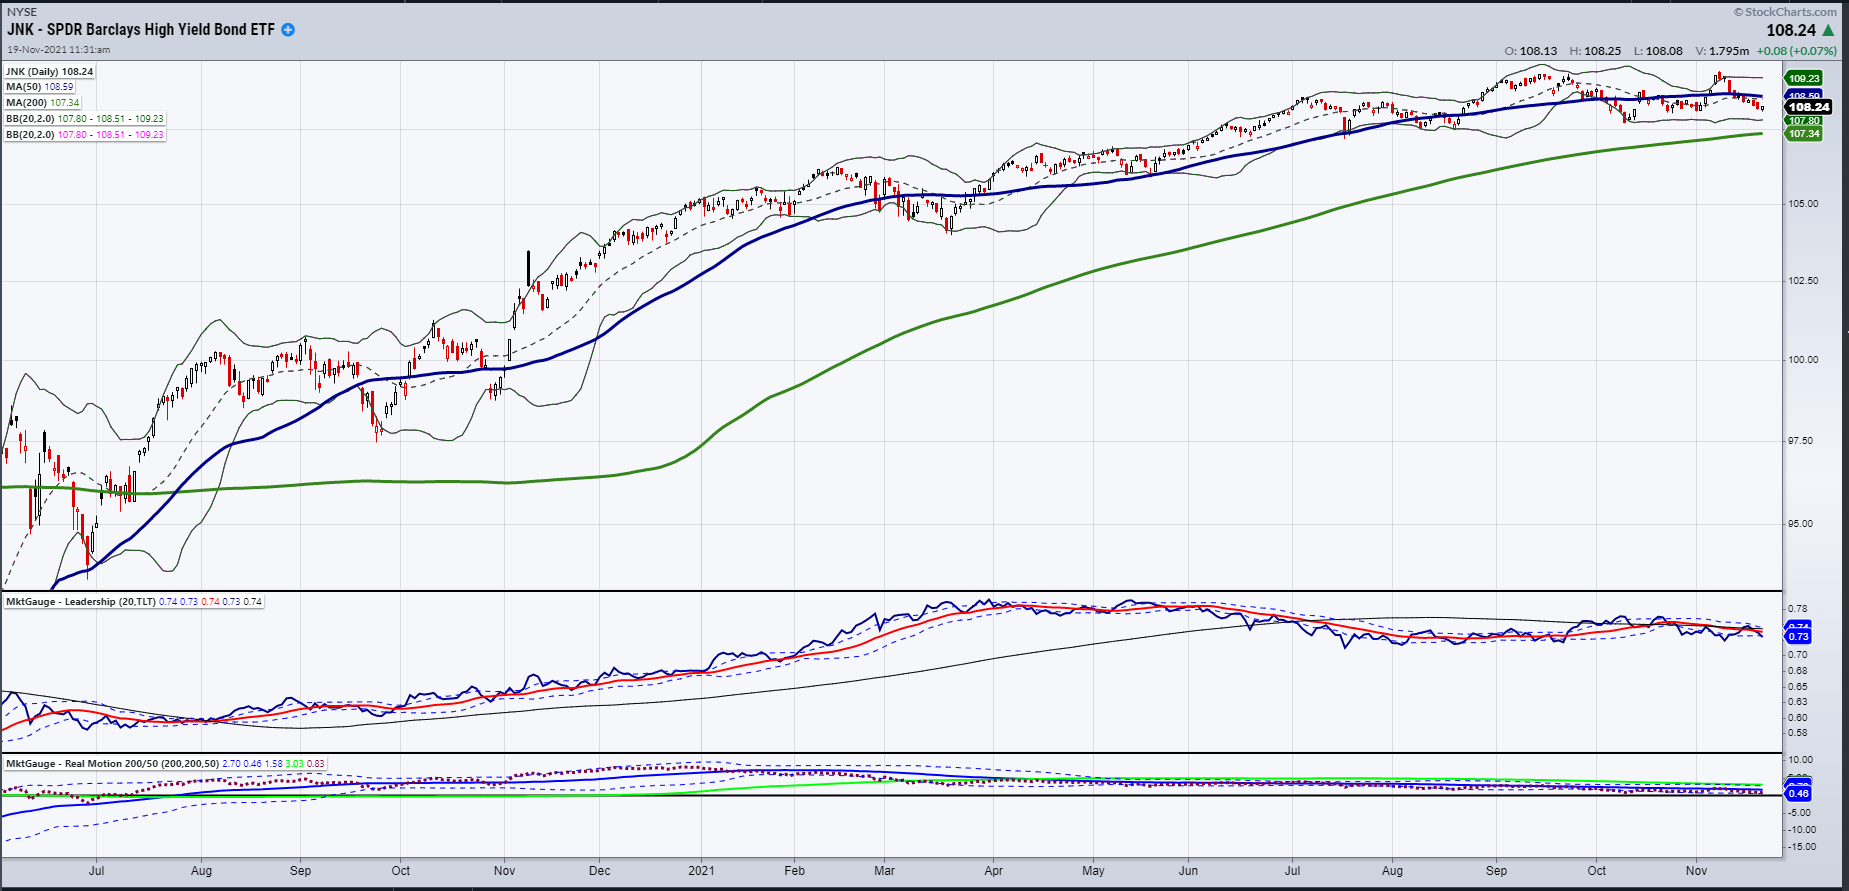Screen dimensions: 1849x891
Task: Click the 109.23 green price tag
Action: pos(1804,78)
